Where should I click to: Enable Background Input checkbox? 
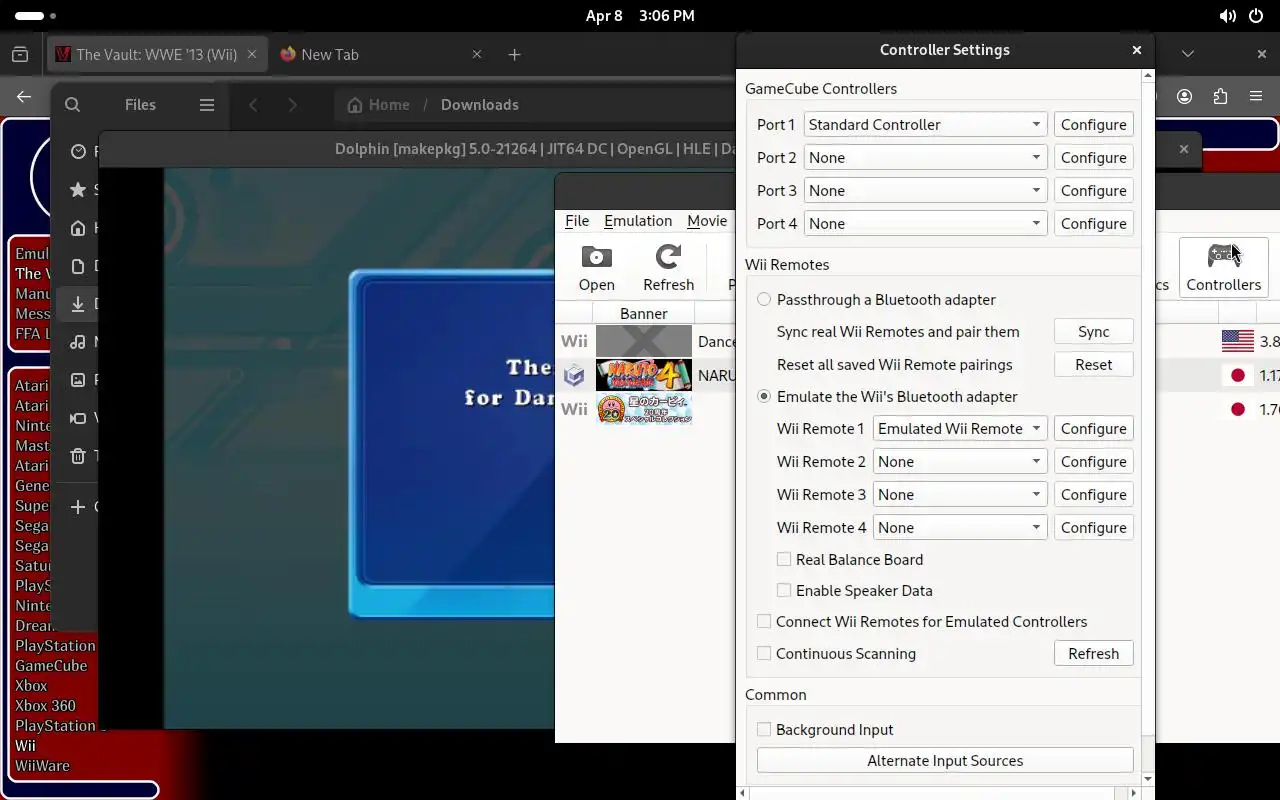[x=764, y=729]
